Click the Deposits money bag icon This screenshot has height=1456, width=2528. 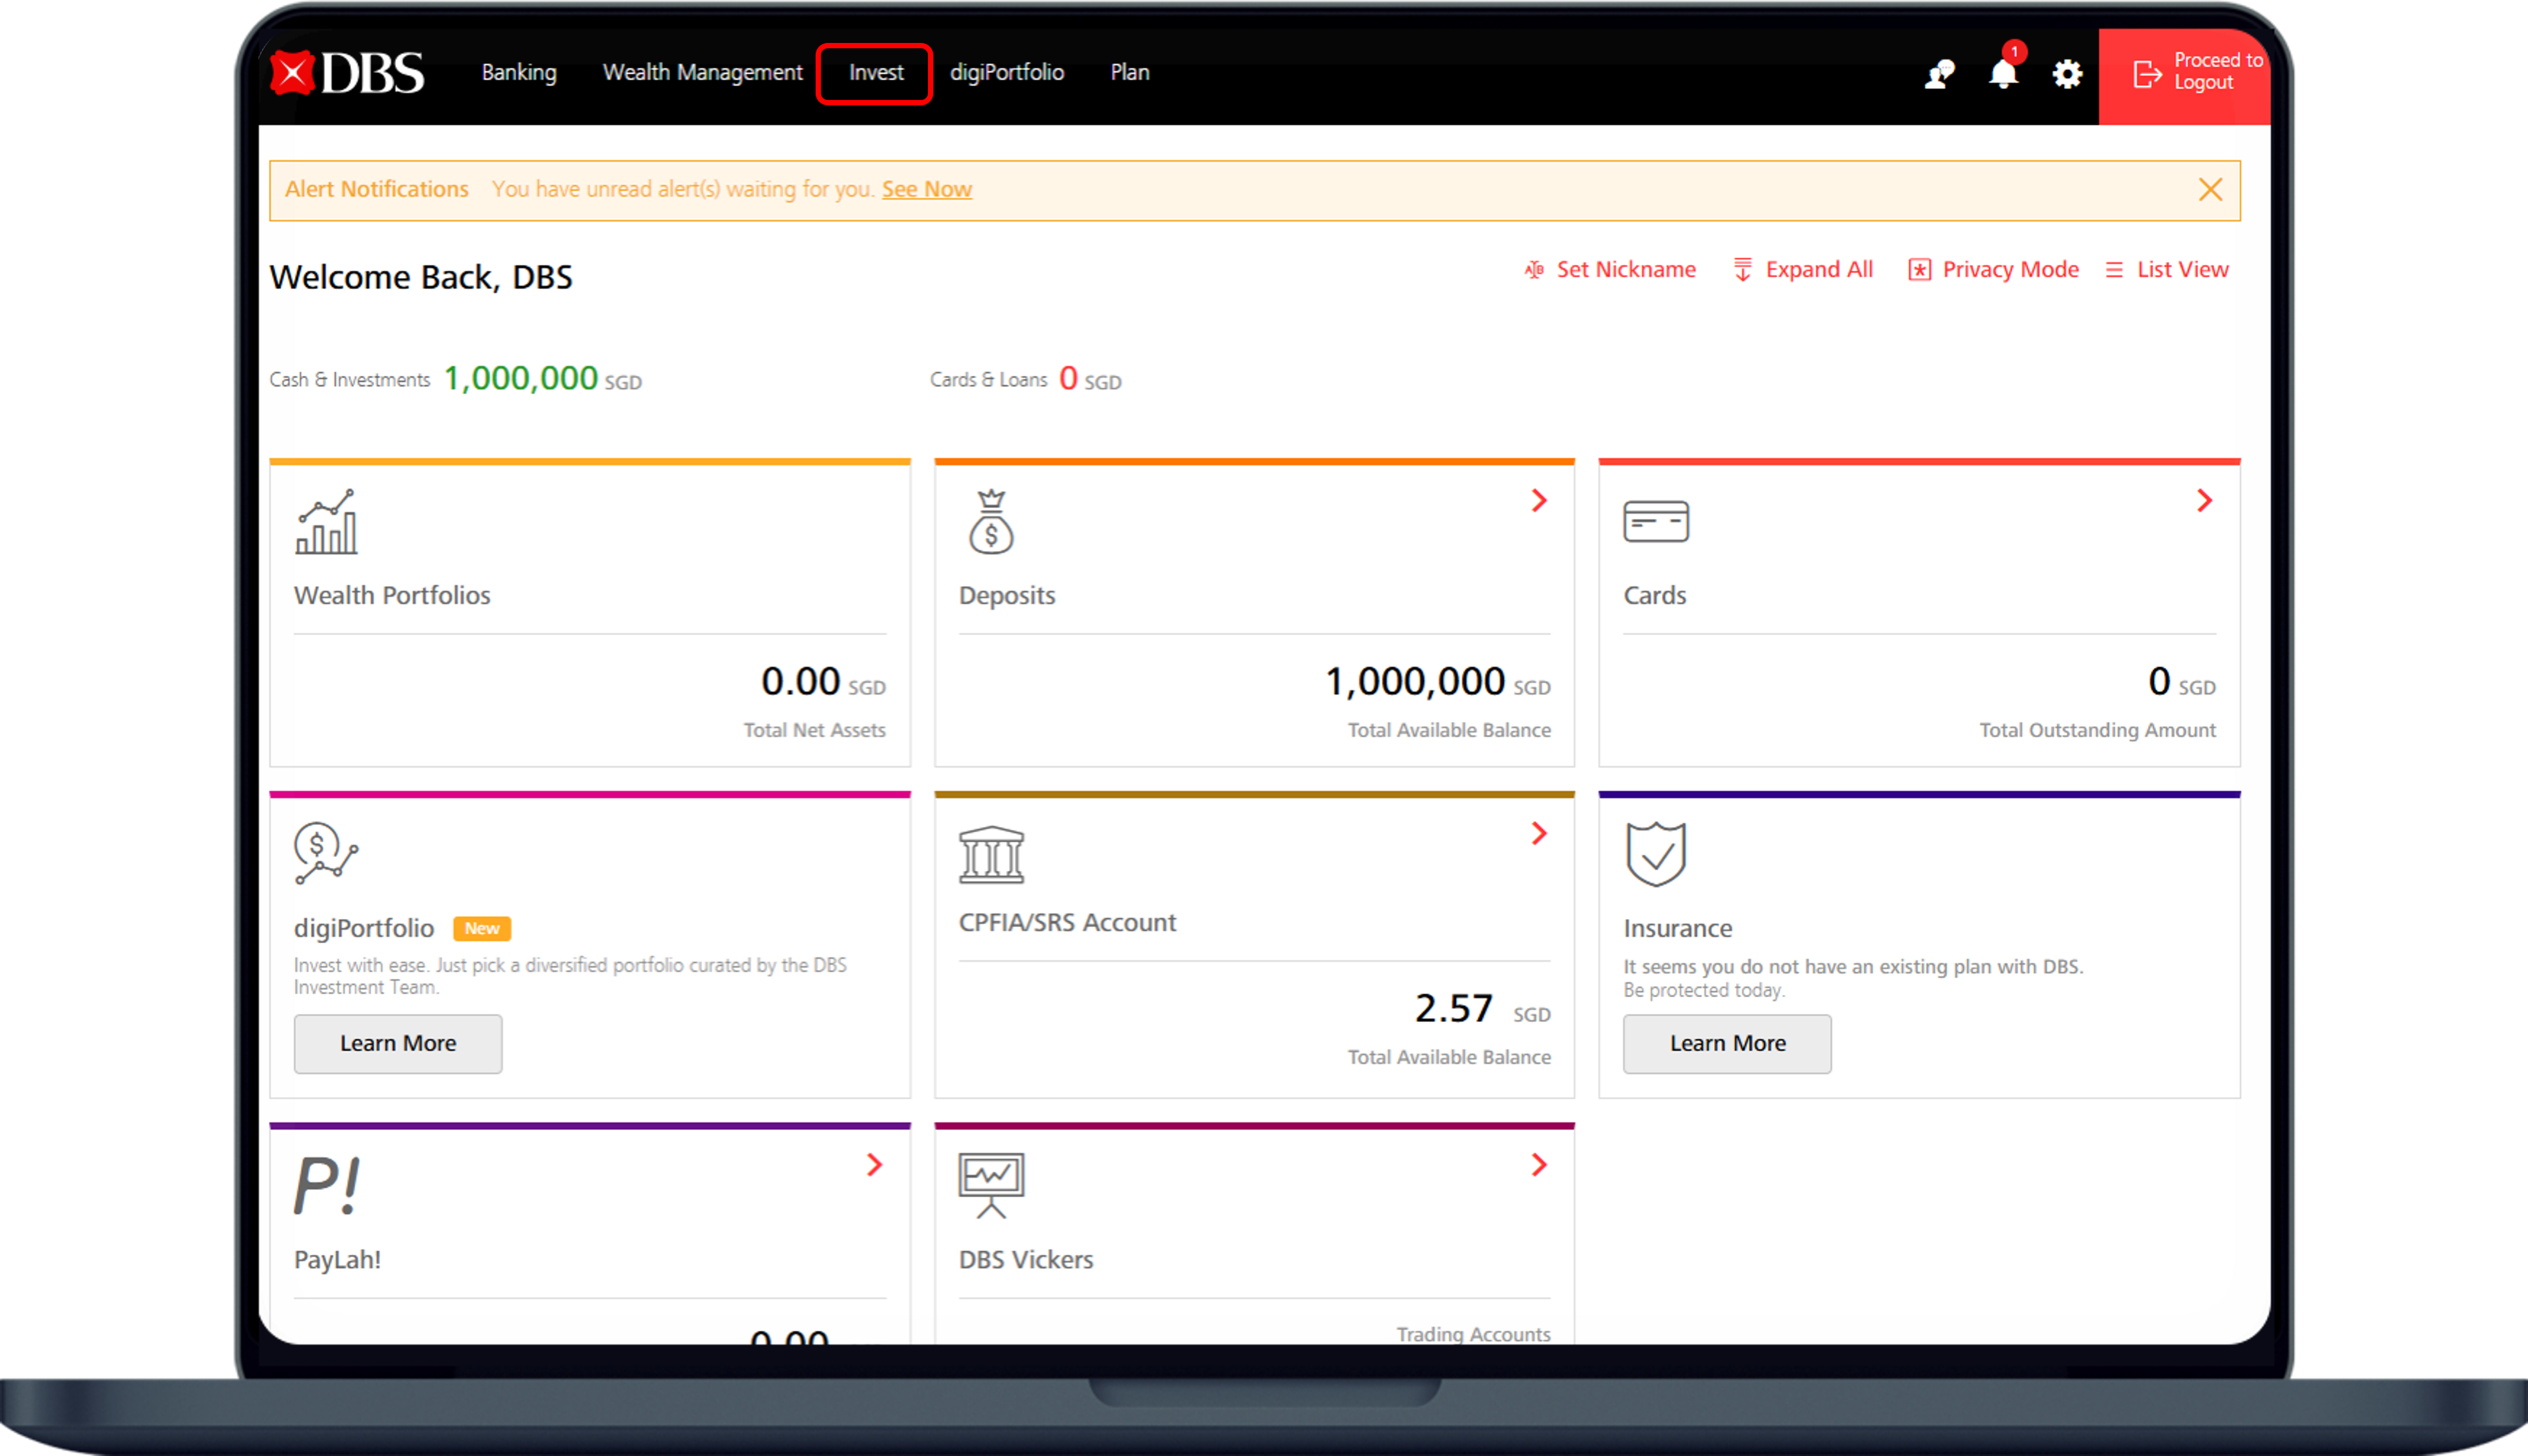pyautogui.click(x=991, y=521)
